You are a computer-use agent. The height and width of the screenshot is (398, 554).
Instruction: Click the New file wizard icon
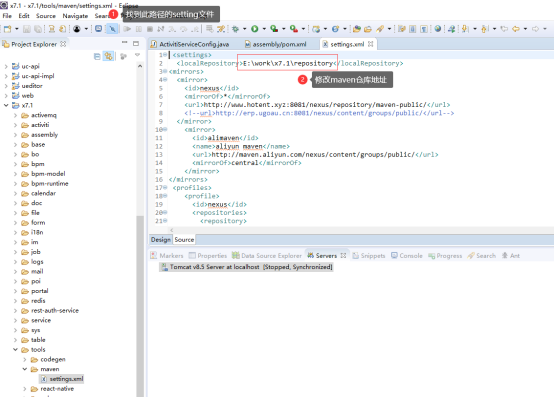click(7, 29)
